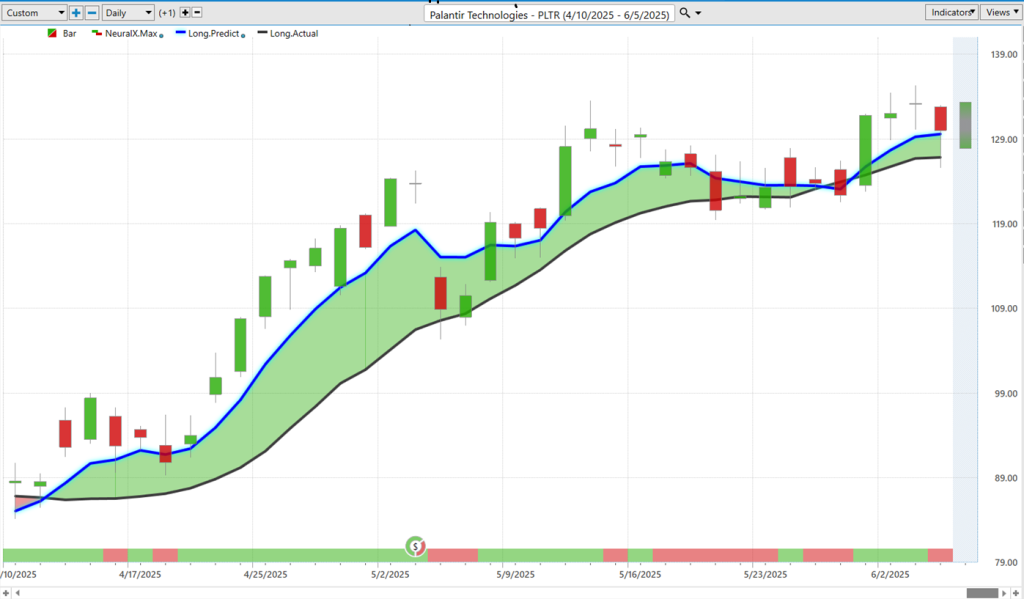Viewport: 1024px width, 599px height.
Task: Click the plus button at scrollbar's right end
Action: click(x=1016, y=593)
